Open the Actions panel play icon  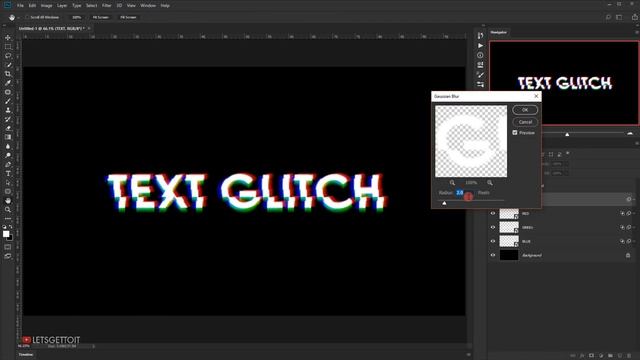pos(480,45)
